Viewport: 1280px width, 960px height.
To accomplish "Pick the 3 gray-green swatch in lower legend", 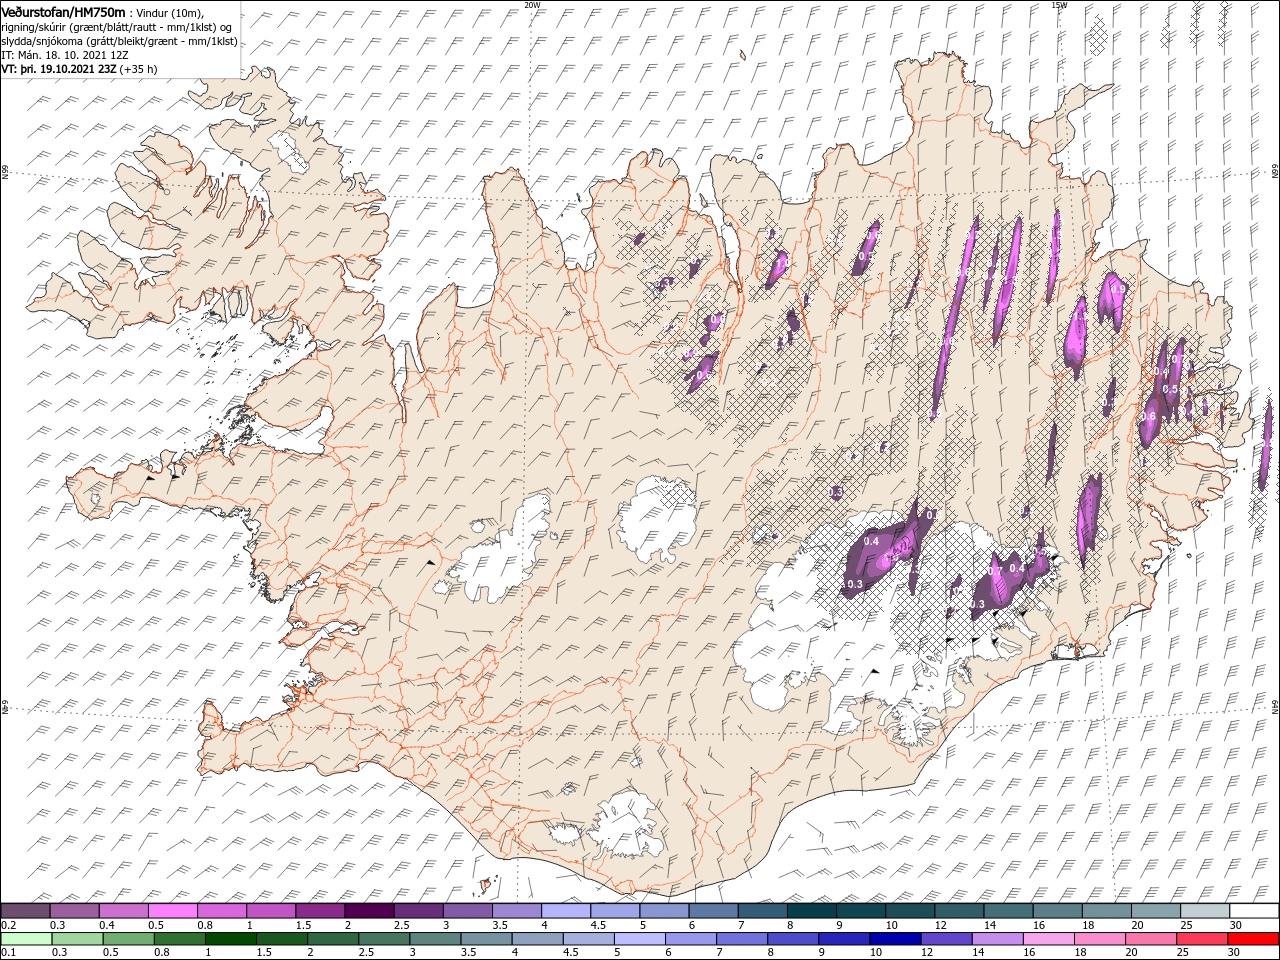I will tap(436, 939).
